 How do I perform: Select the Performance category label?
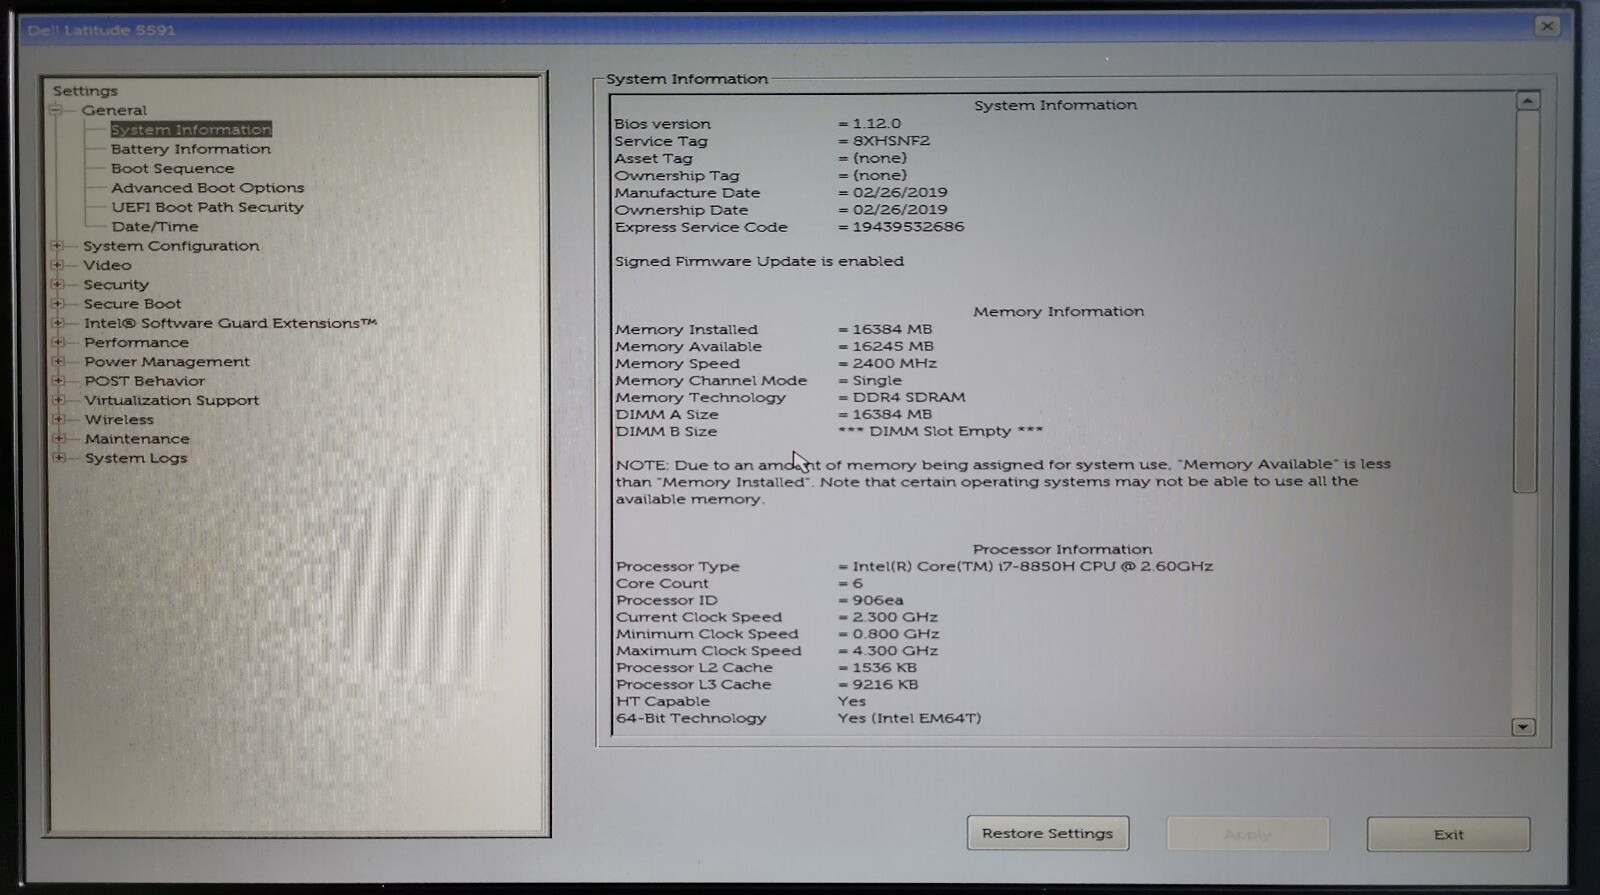[136, 342]
